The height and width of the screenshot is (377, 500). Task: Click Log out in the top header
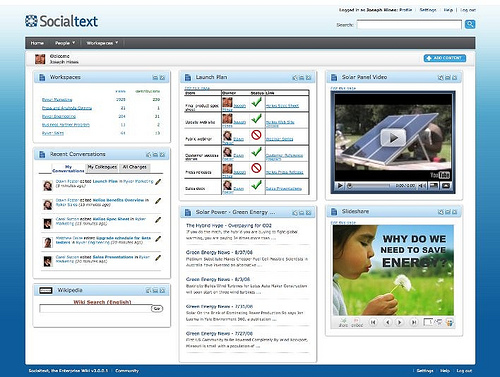(x=468, y=10)
